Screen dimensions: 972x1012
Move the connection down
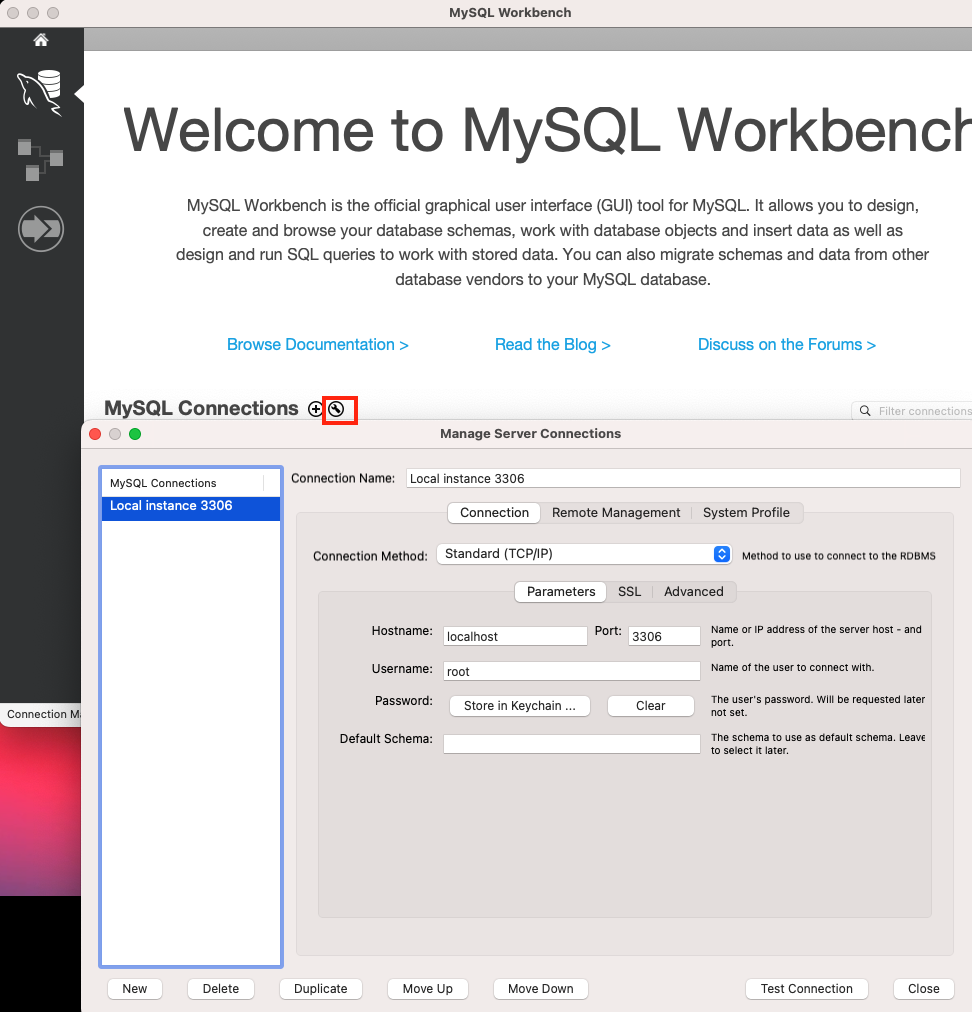click(x=541, y=988)
